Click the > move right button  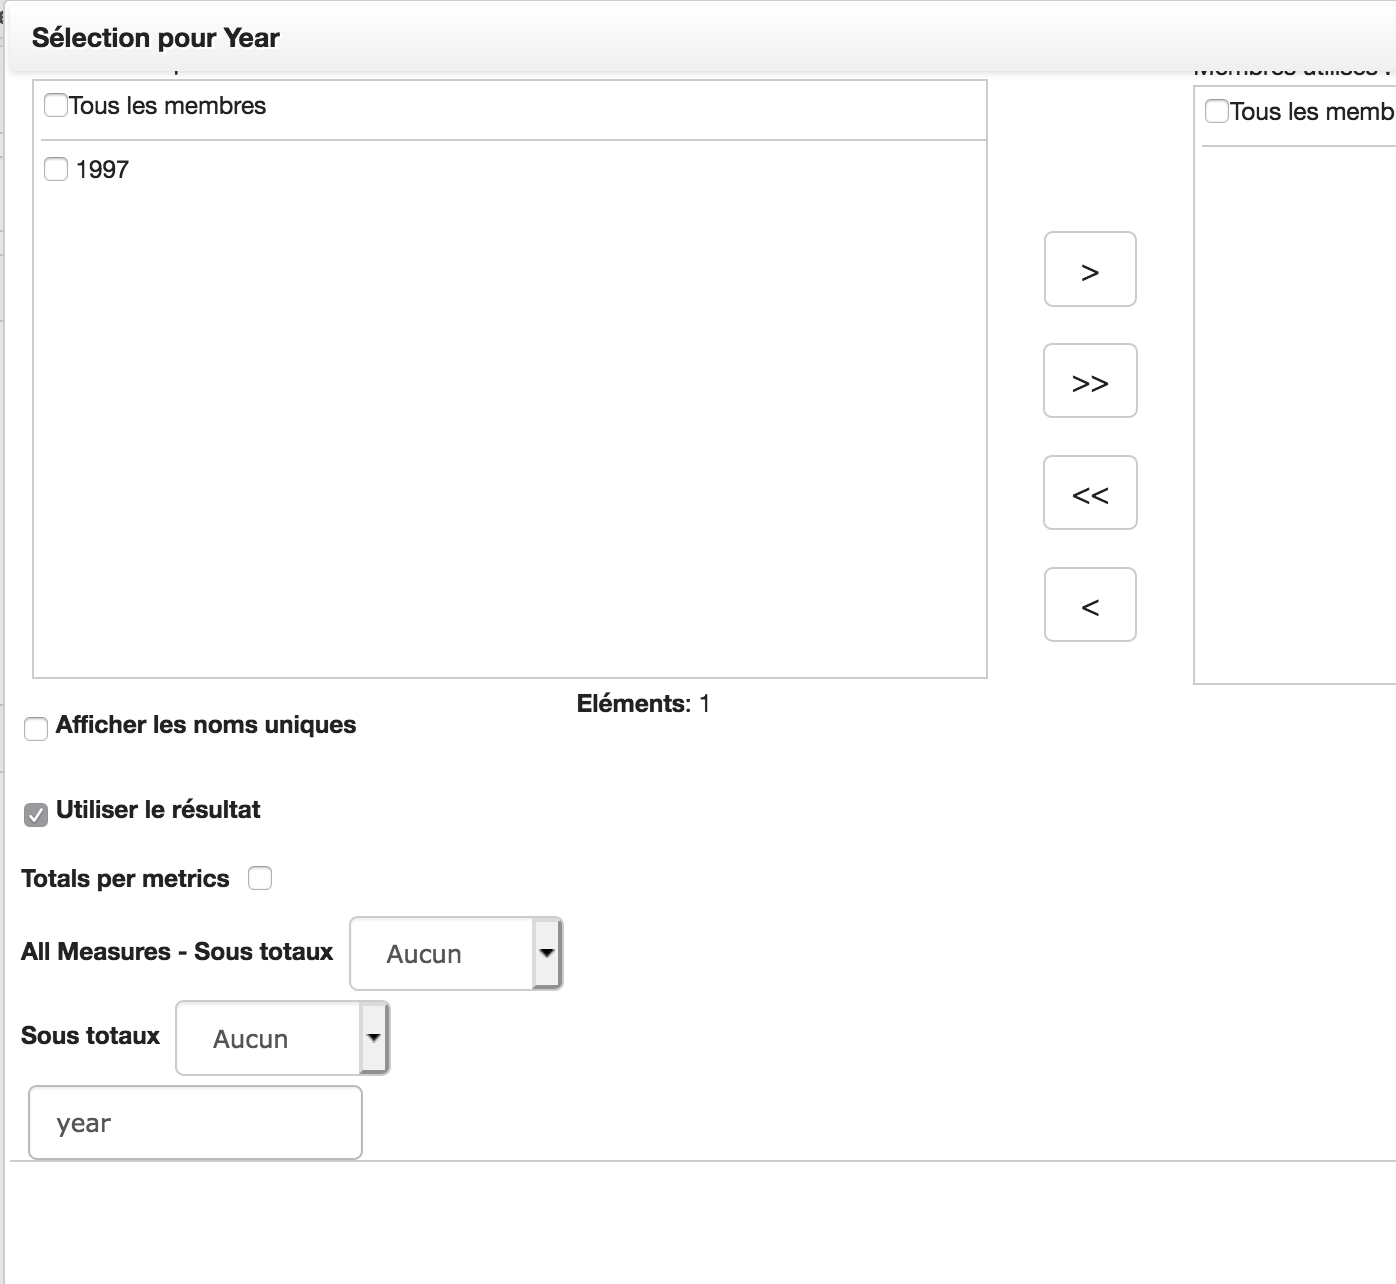click(x=1089, y=268)
